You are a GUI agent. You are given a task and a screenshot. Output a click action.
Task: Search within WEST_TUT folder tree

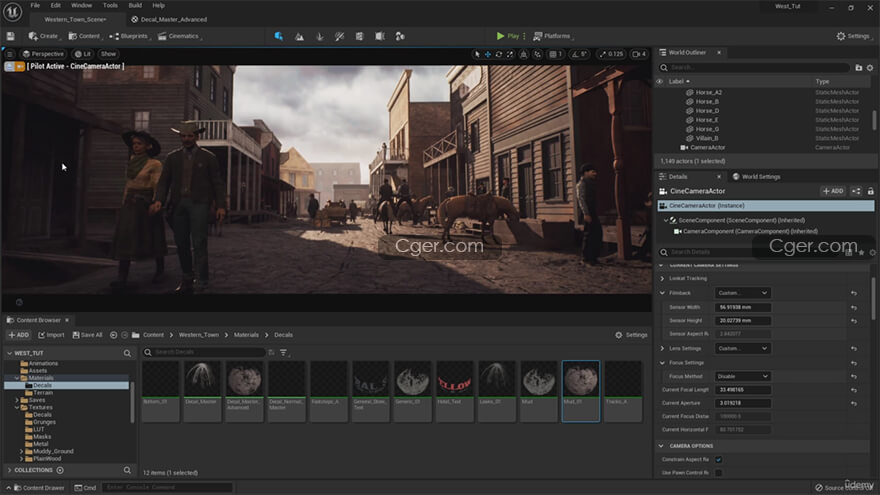[x=127, y=353]
